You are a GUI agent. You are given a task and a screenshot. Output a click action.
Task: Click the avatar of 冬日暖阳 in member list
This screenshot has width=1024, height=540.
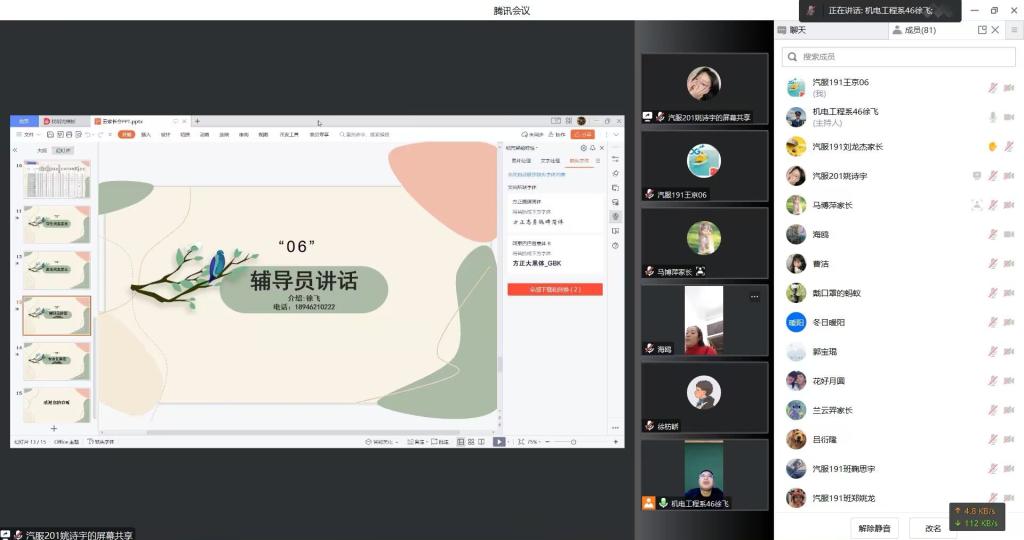796,322
